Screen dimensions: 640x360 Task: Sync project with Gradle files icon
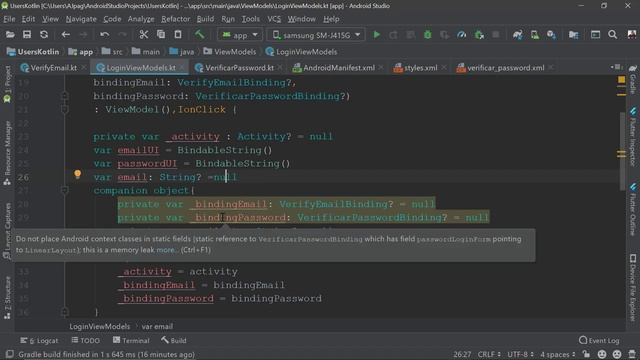518,35
